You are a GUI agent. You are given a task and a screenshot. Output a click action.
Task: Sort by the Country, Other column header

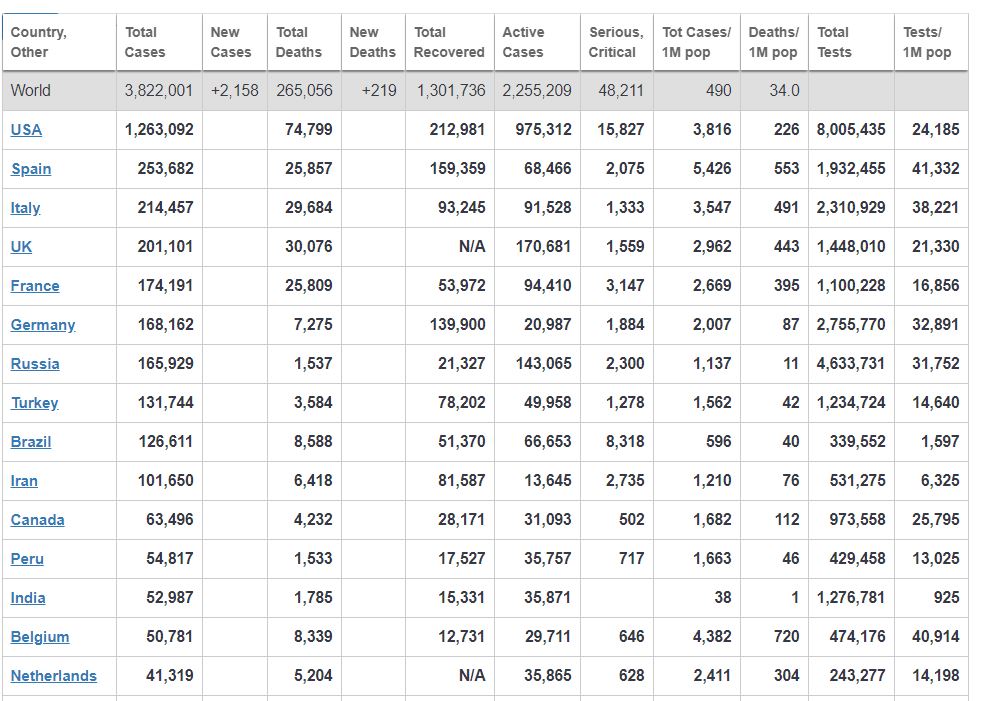pos(59,42)
